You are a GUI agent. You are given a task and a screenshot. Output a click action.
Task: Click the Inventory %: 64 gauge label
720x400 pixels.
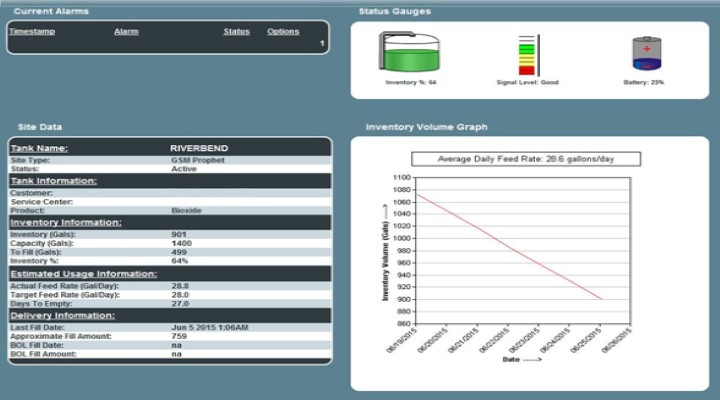(411, 82)
